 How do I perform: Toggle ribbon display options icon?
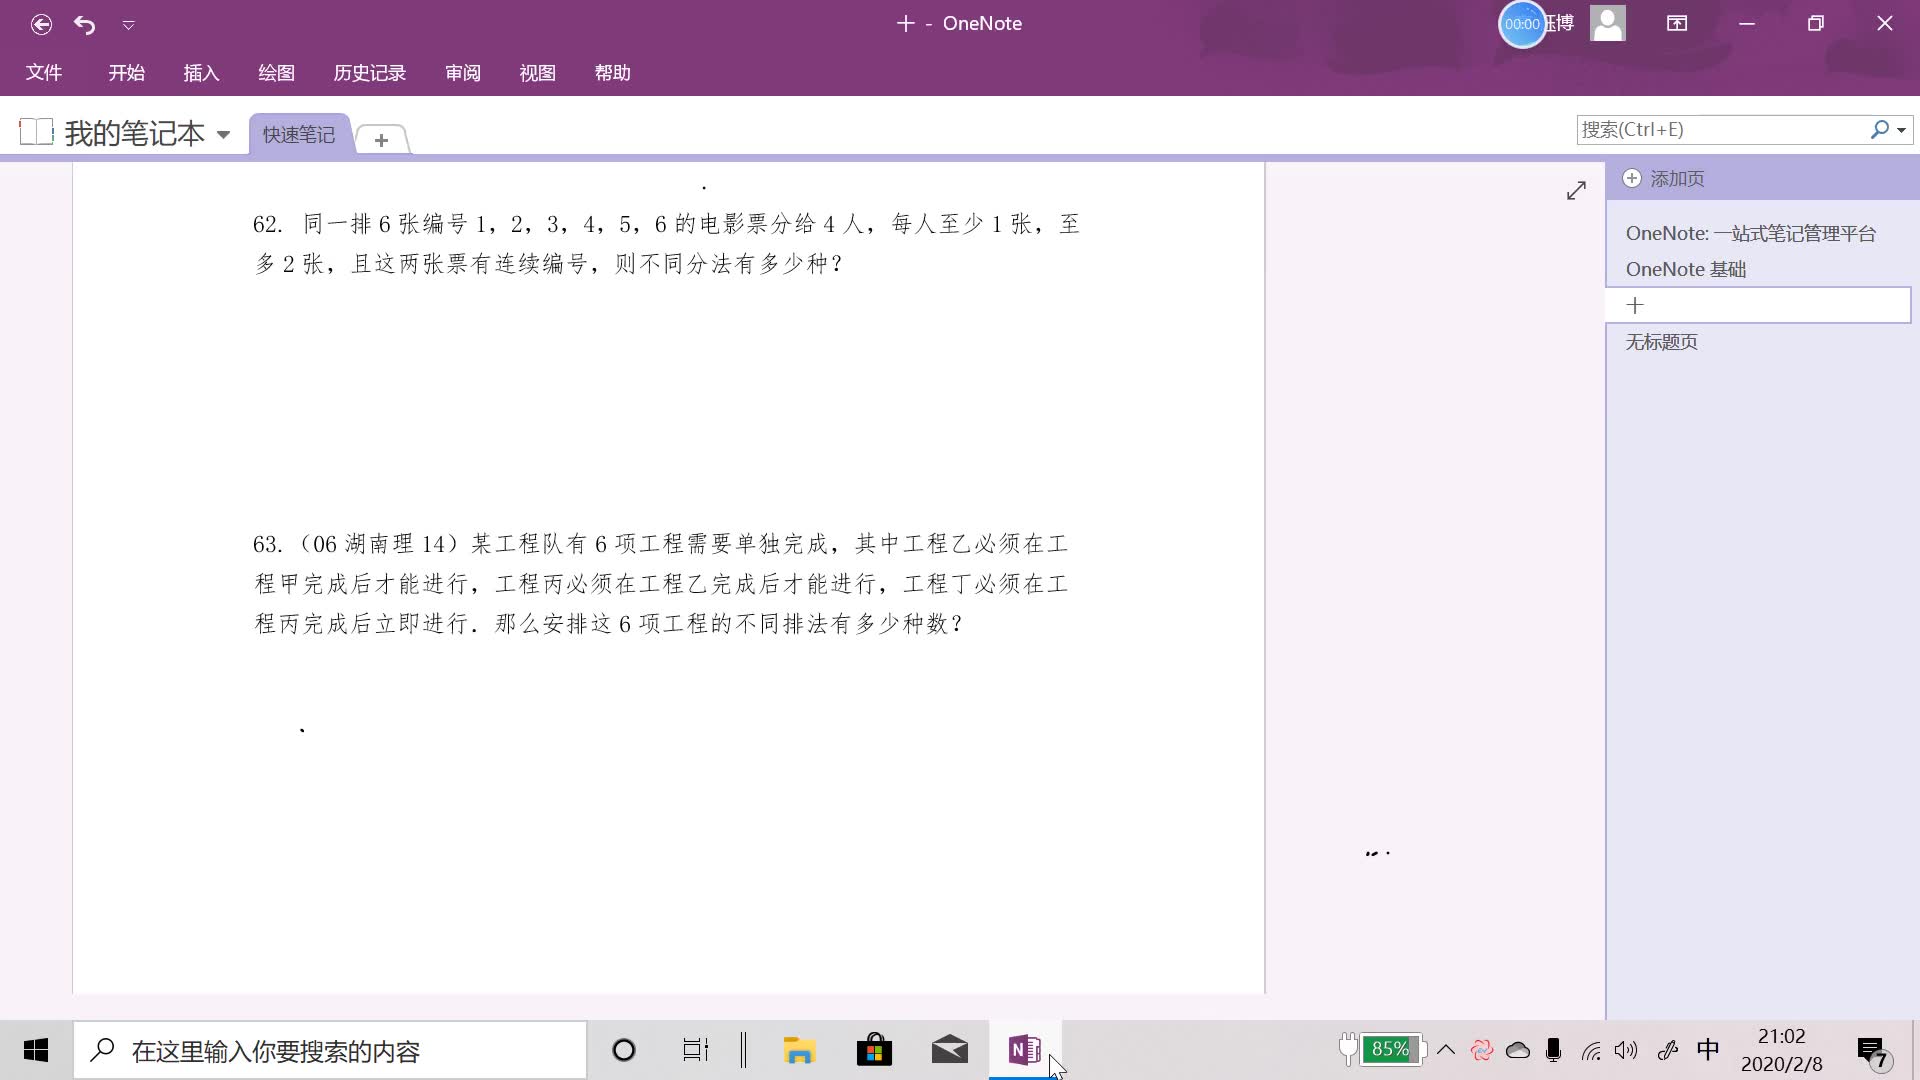[1677, 23]
